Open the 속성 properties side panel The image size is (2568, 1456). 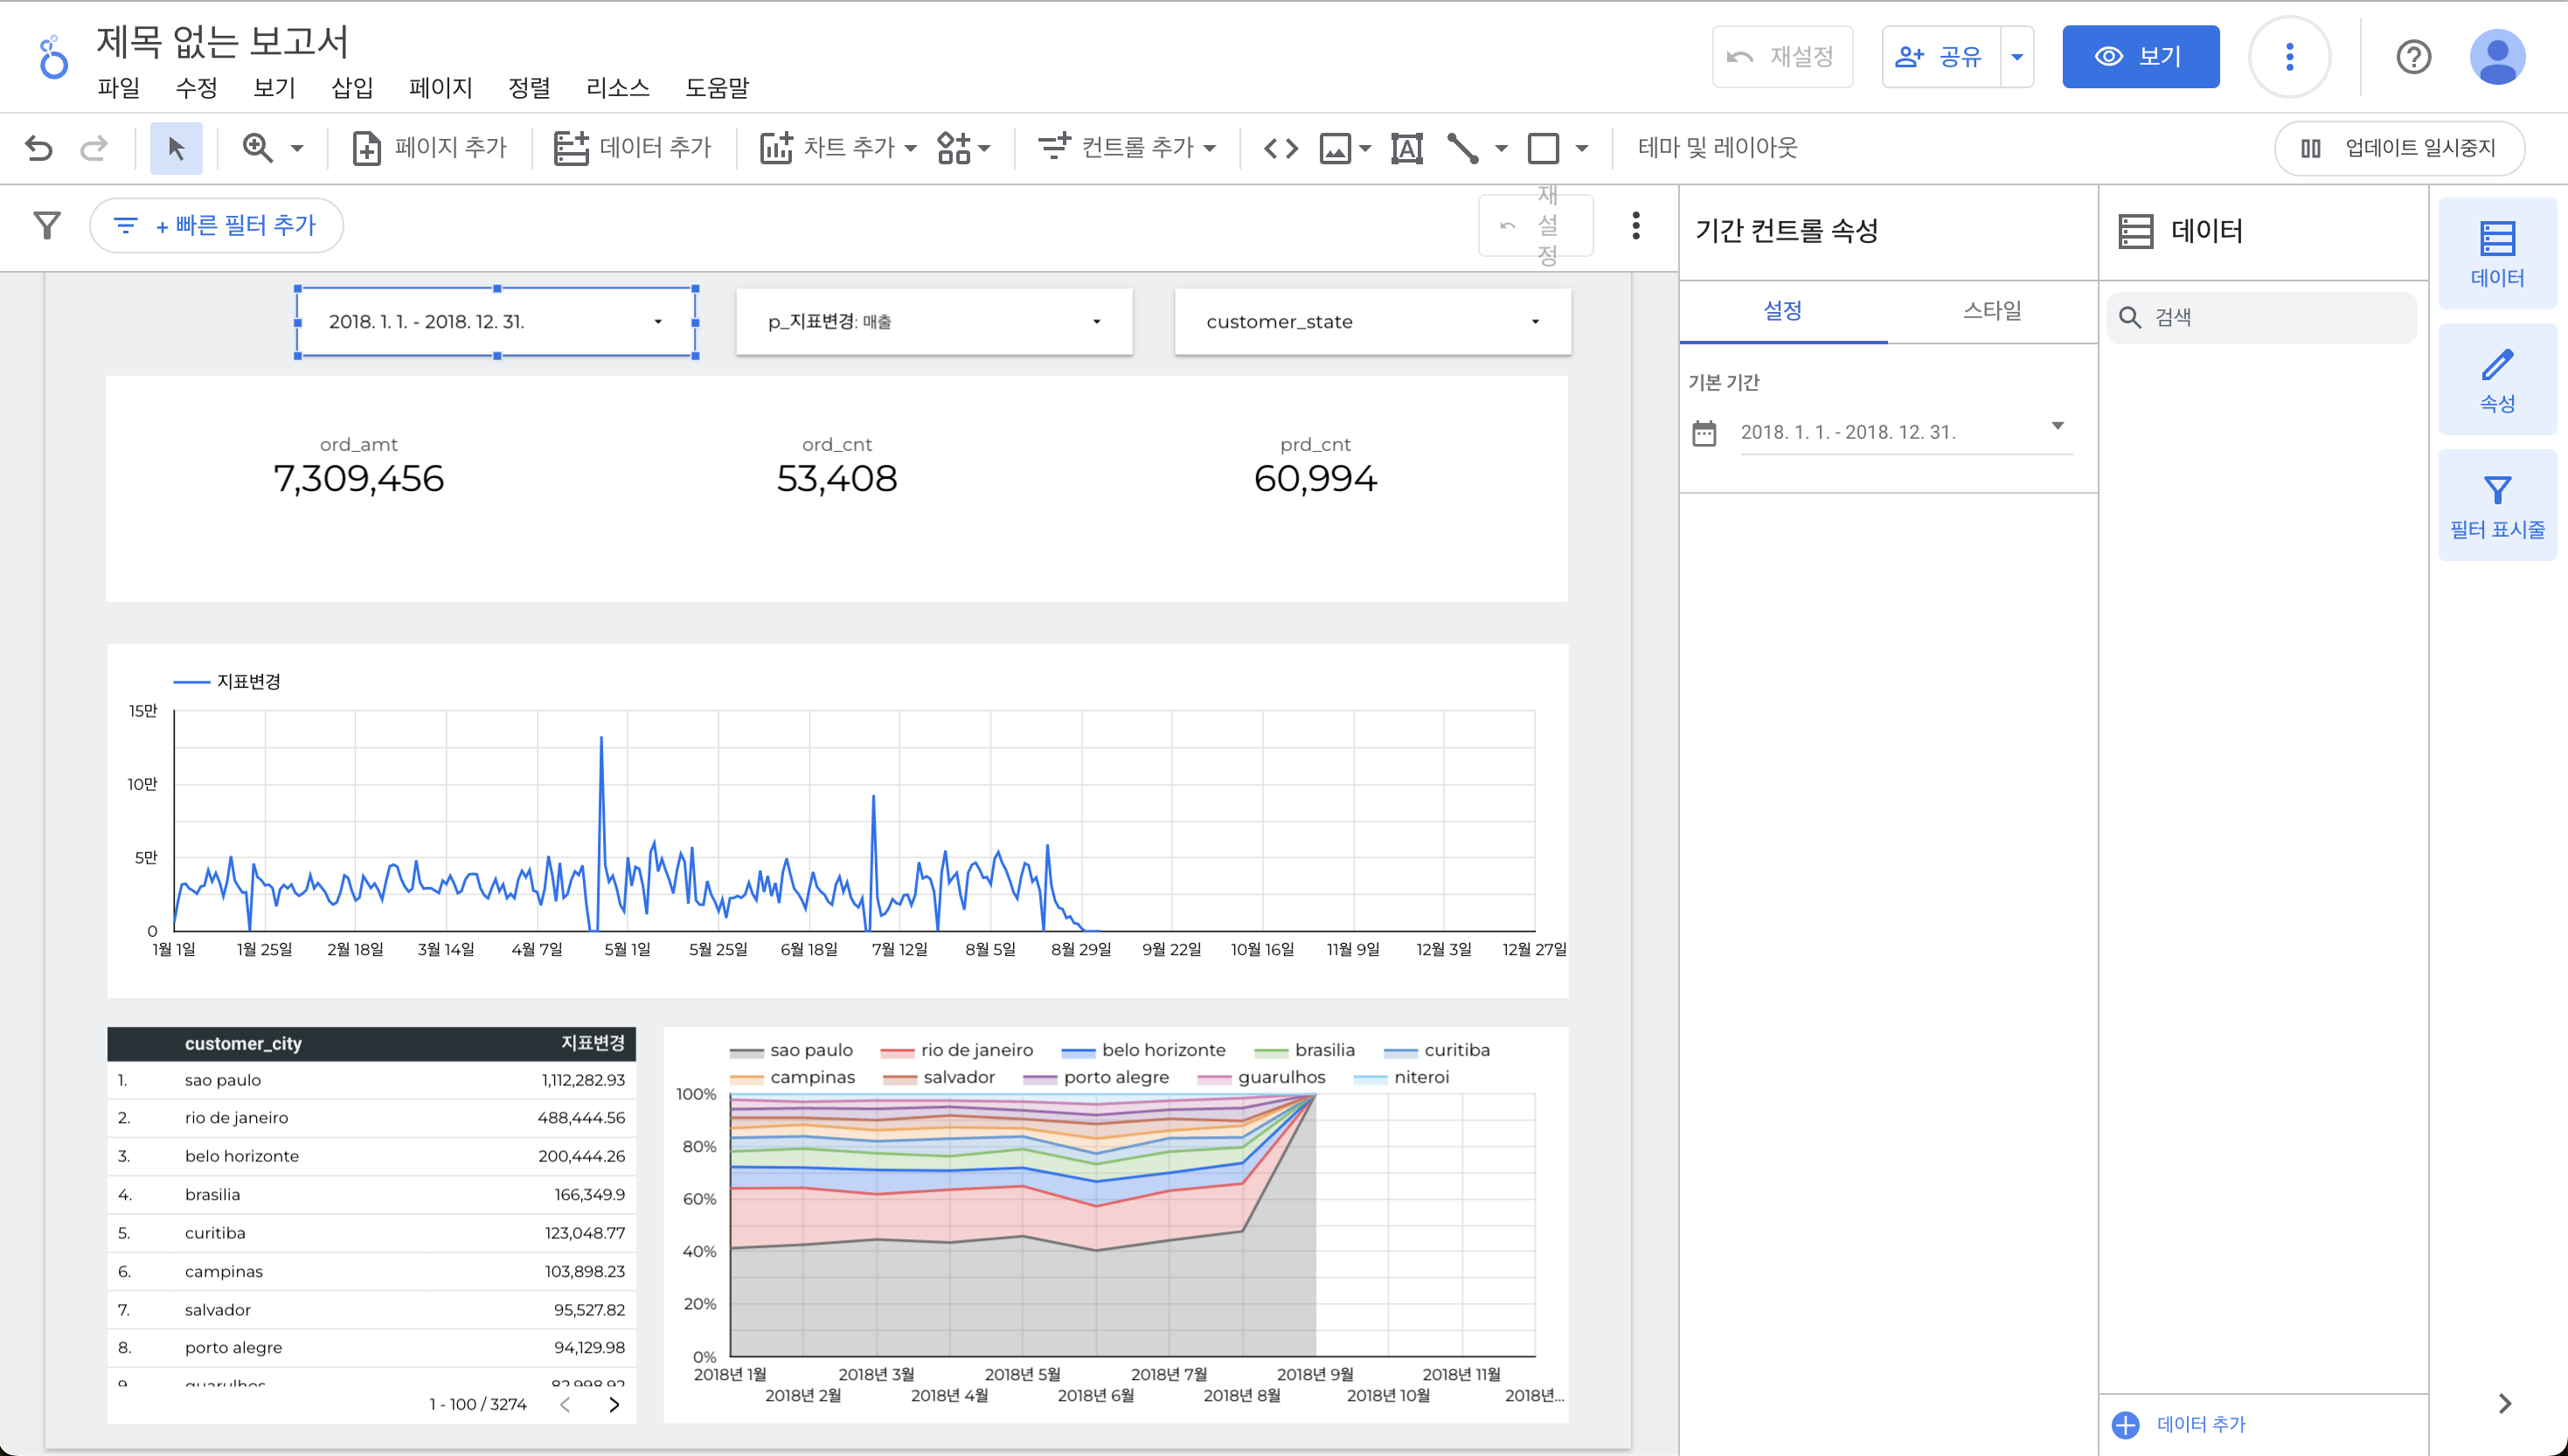2496,379
